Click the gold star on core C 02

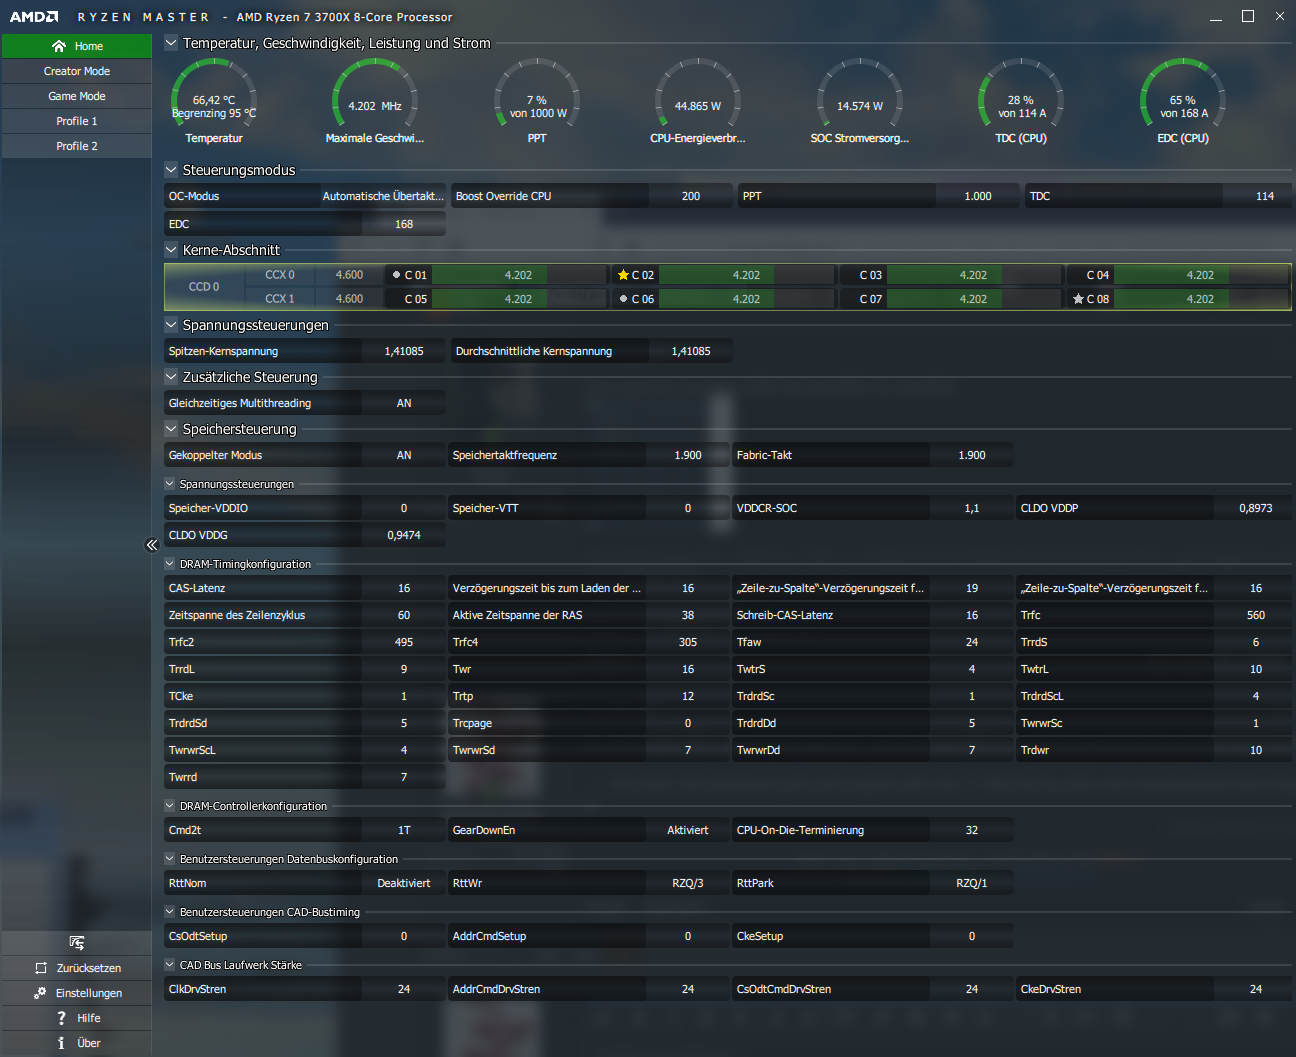(623, 275)
